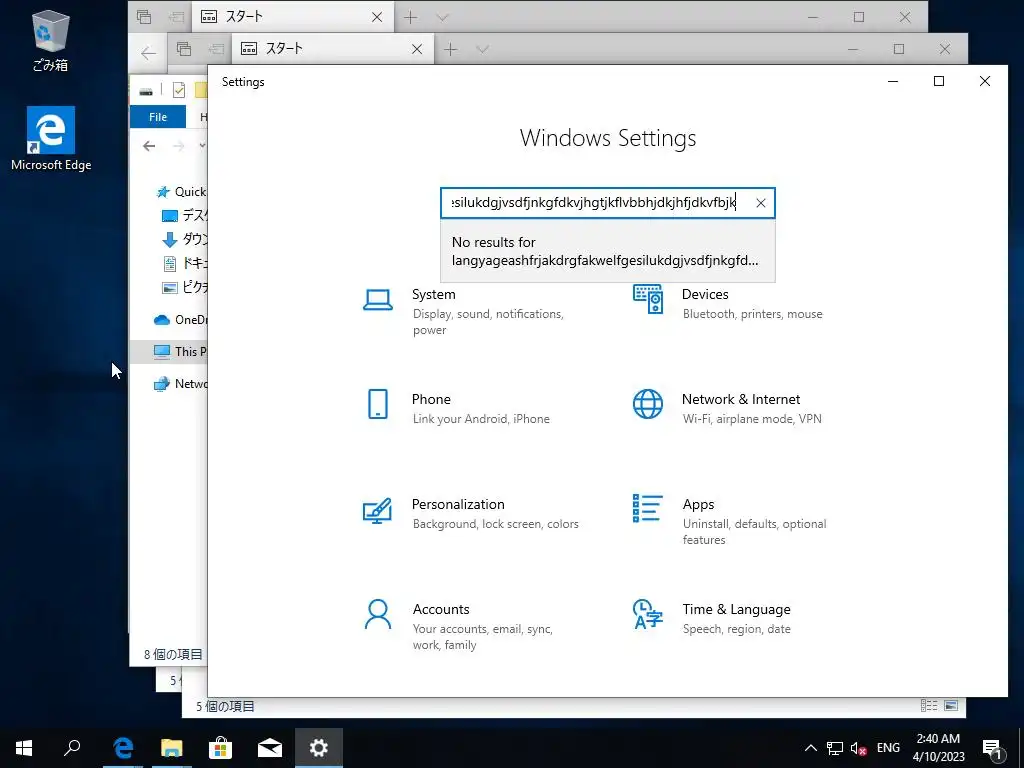
Task: Open the Accounts person icon
Action: pyautogui.click(x=377, y=614)
